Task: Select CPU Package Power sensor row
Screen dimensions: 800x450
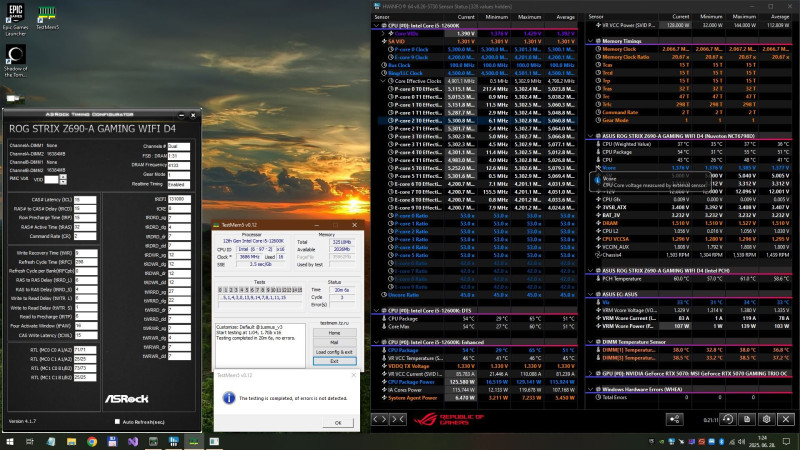Action: coord(477,382)
